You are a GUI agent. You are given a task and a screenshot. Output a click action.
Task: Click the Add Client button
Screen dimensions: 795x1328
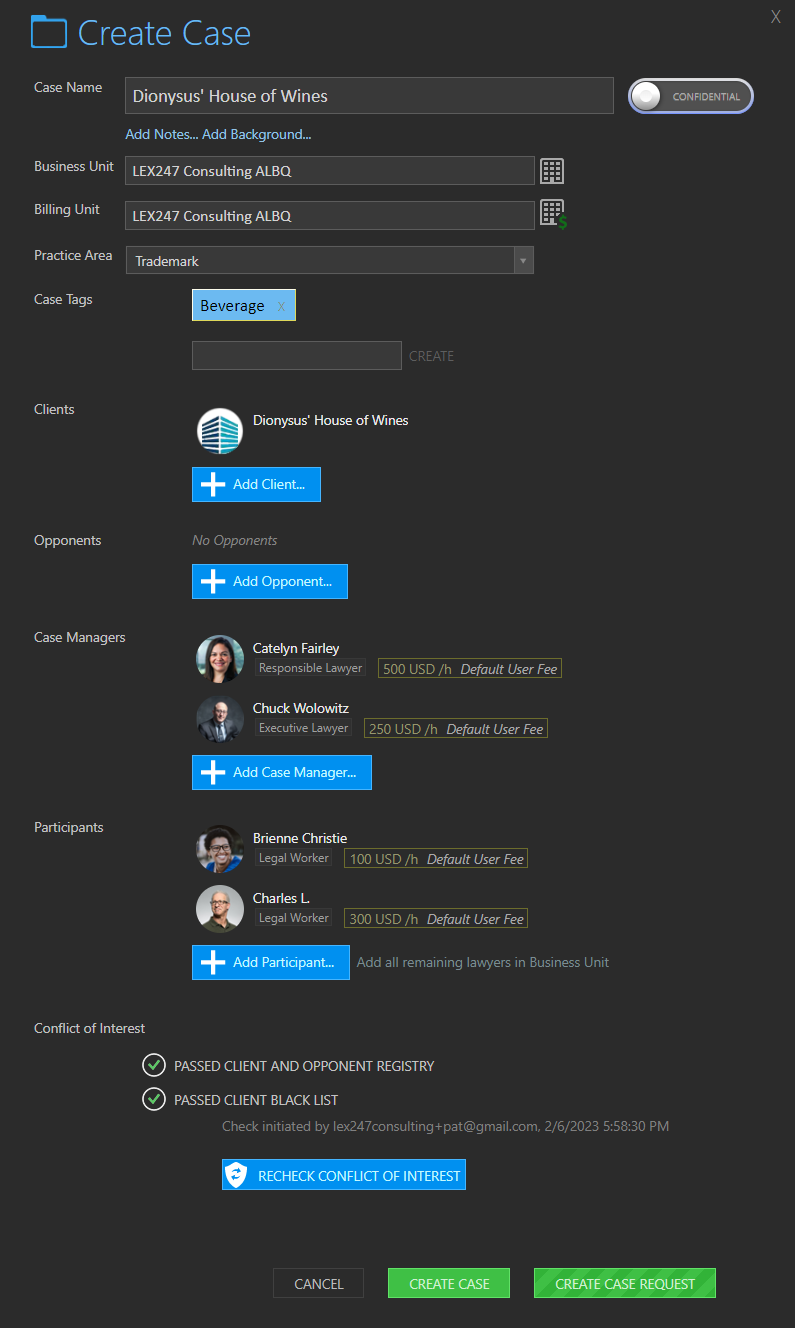(256, 484)
